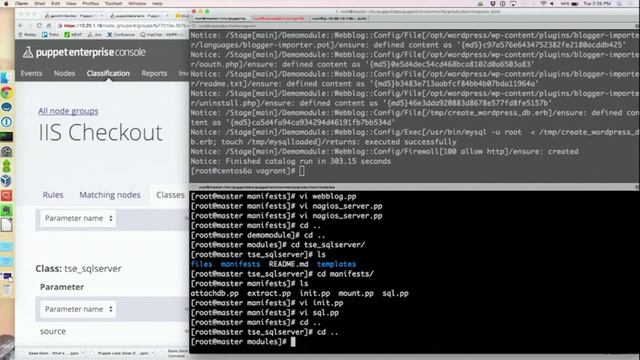
Task: Open the Window menu
Action: point(137,3)
